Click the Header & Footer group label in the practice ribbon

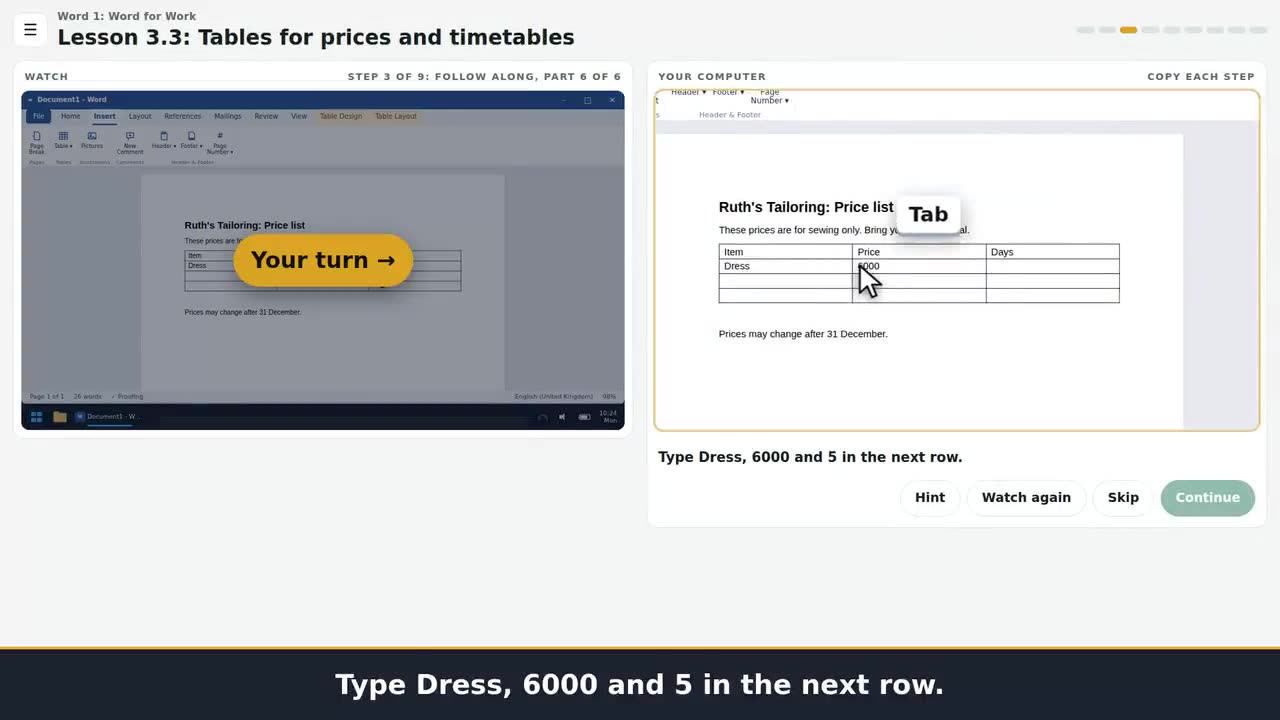click(730, 115)
